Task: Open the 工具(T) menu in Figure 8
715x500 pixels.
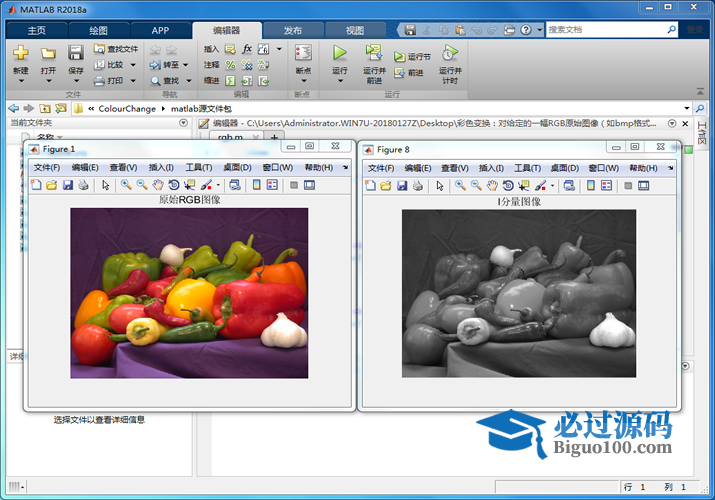Action: (x=527, y=168)
